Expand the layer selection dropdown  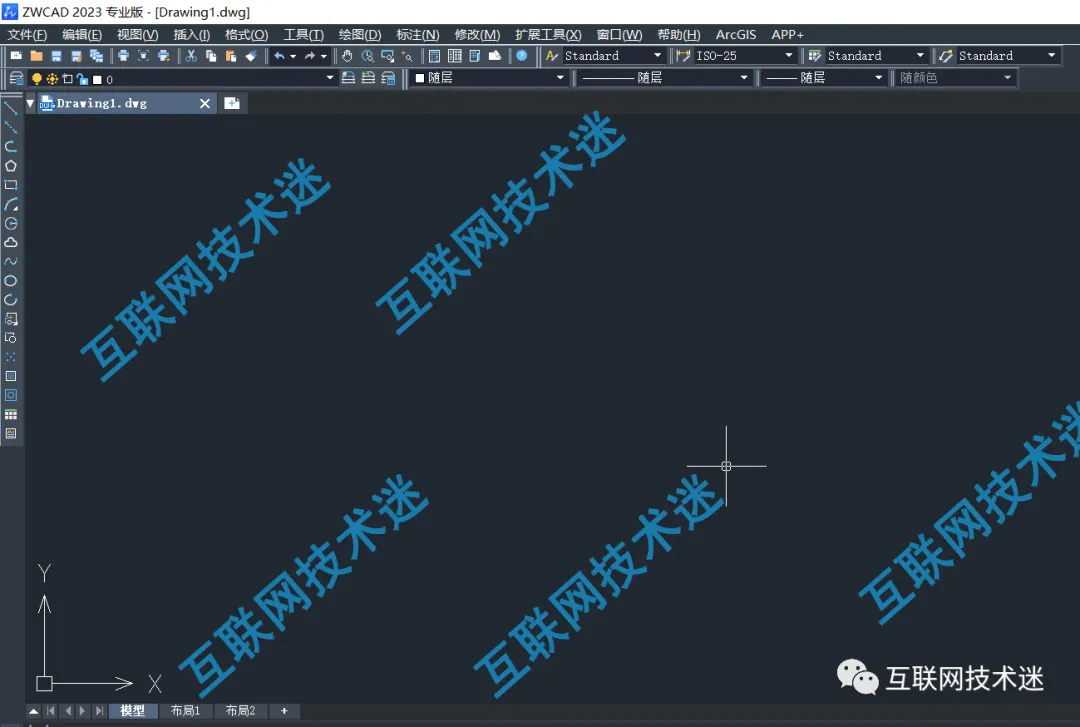[x=330, y=78]
